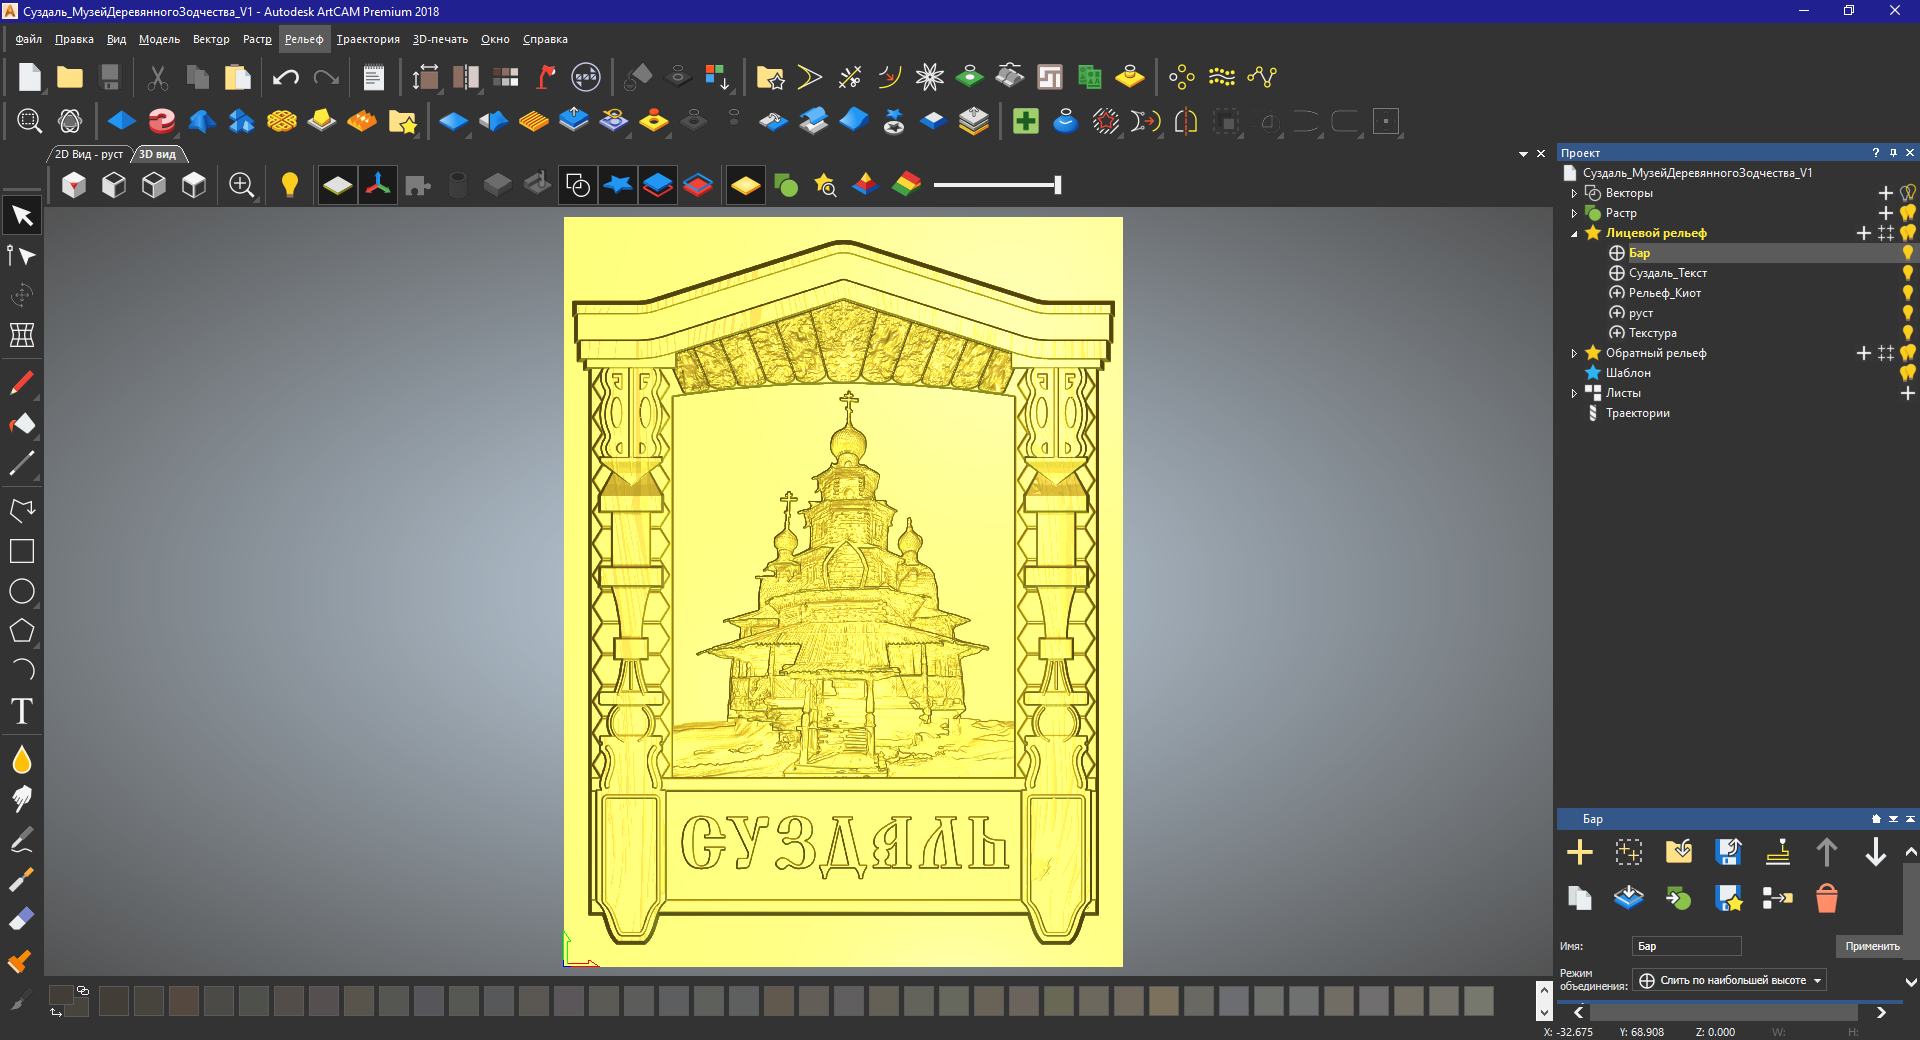Open the Модель menu
Screen dimensions: 1920x1040
[x=159, y=39]
